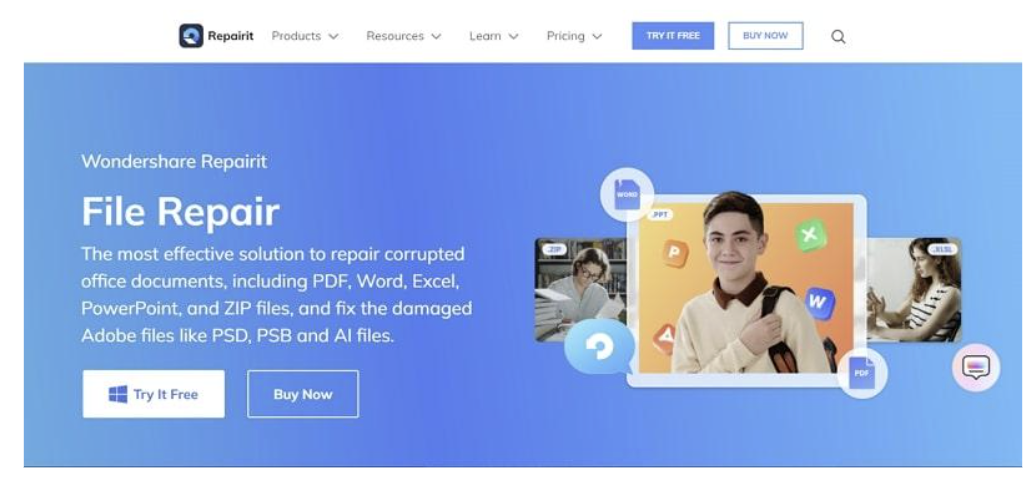This screenshot has width=1034, height=480.
Task: Click the XLSL woman photo thumbnail
Action: pos(913,290)
